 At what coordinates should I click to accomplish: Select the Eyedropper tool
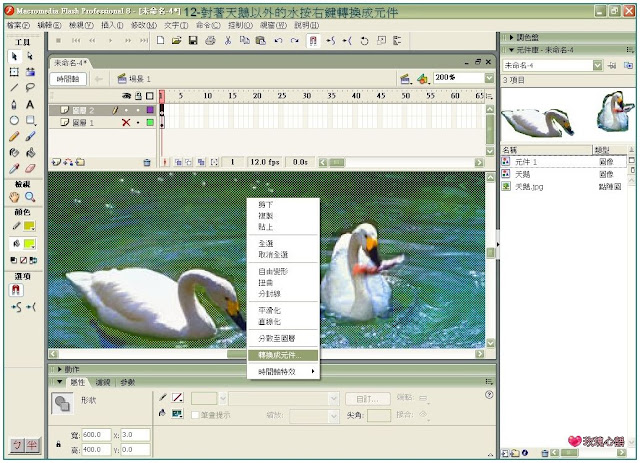click(x=14, y=168)
